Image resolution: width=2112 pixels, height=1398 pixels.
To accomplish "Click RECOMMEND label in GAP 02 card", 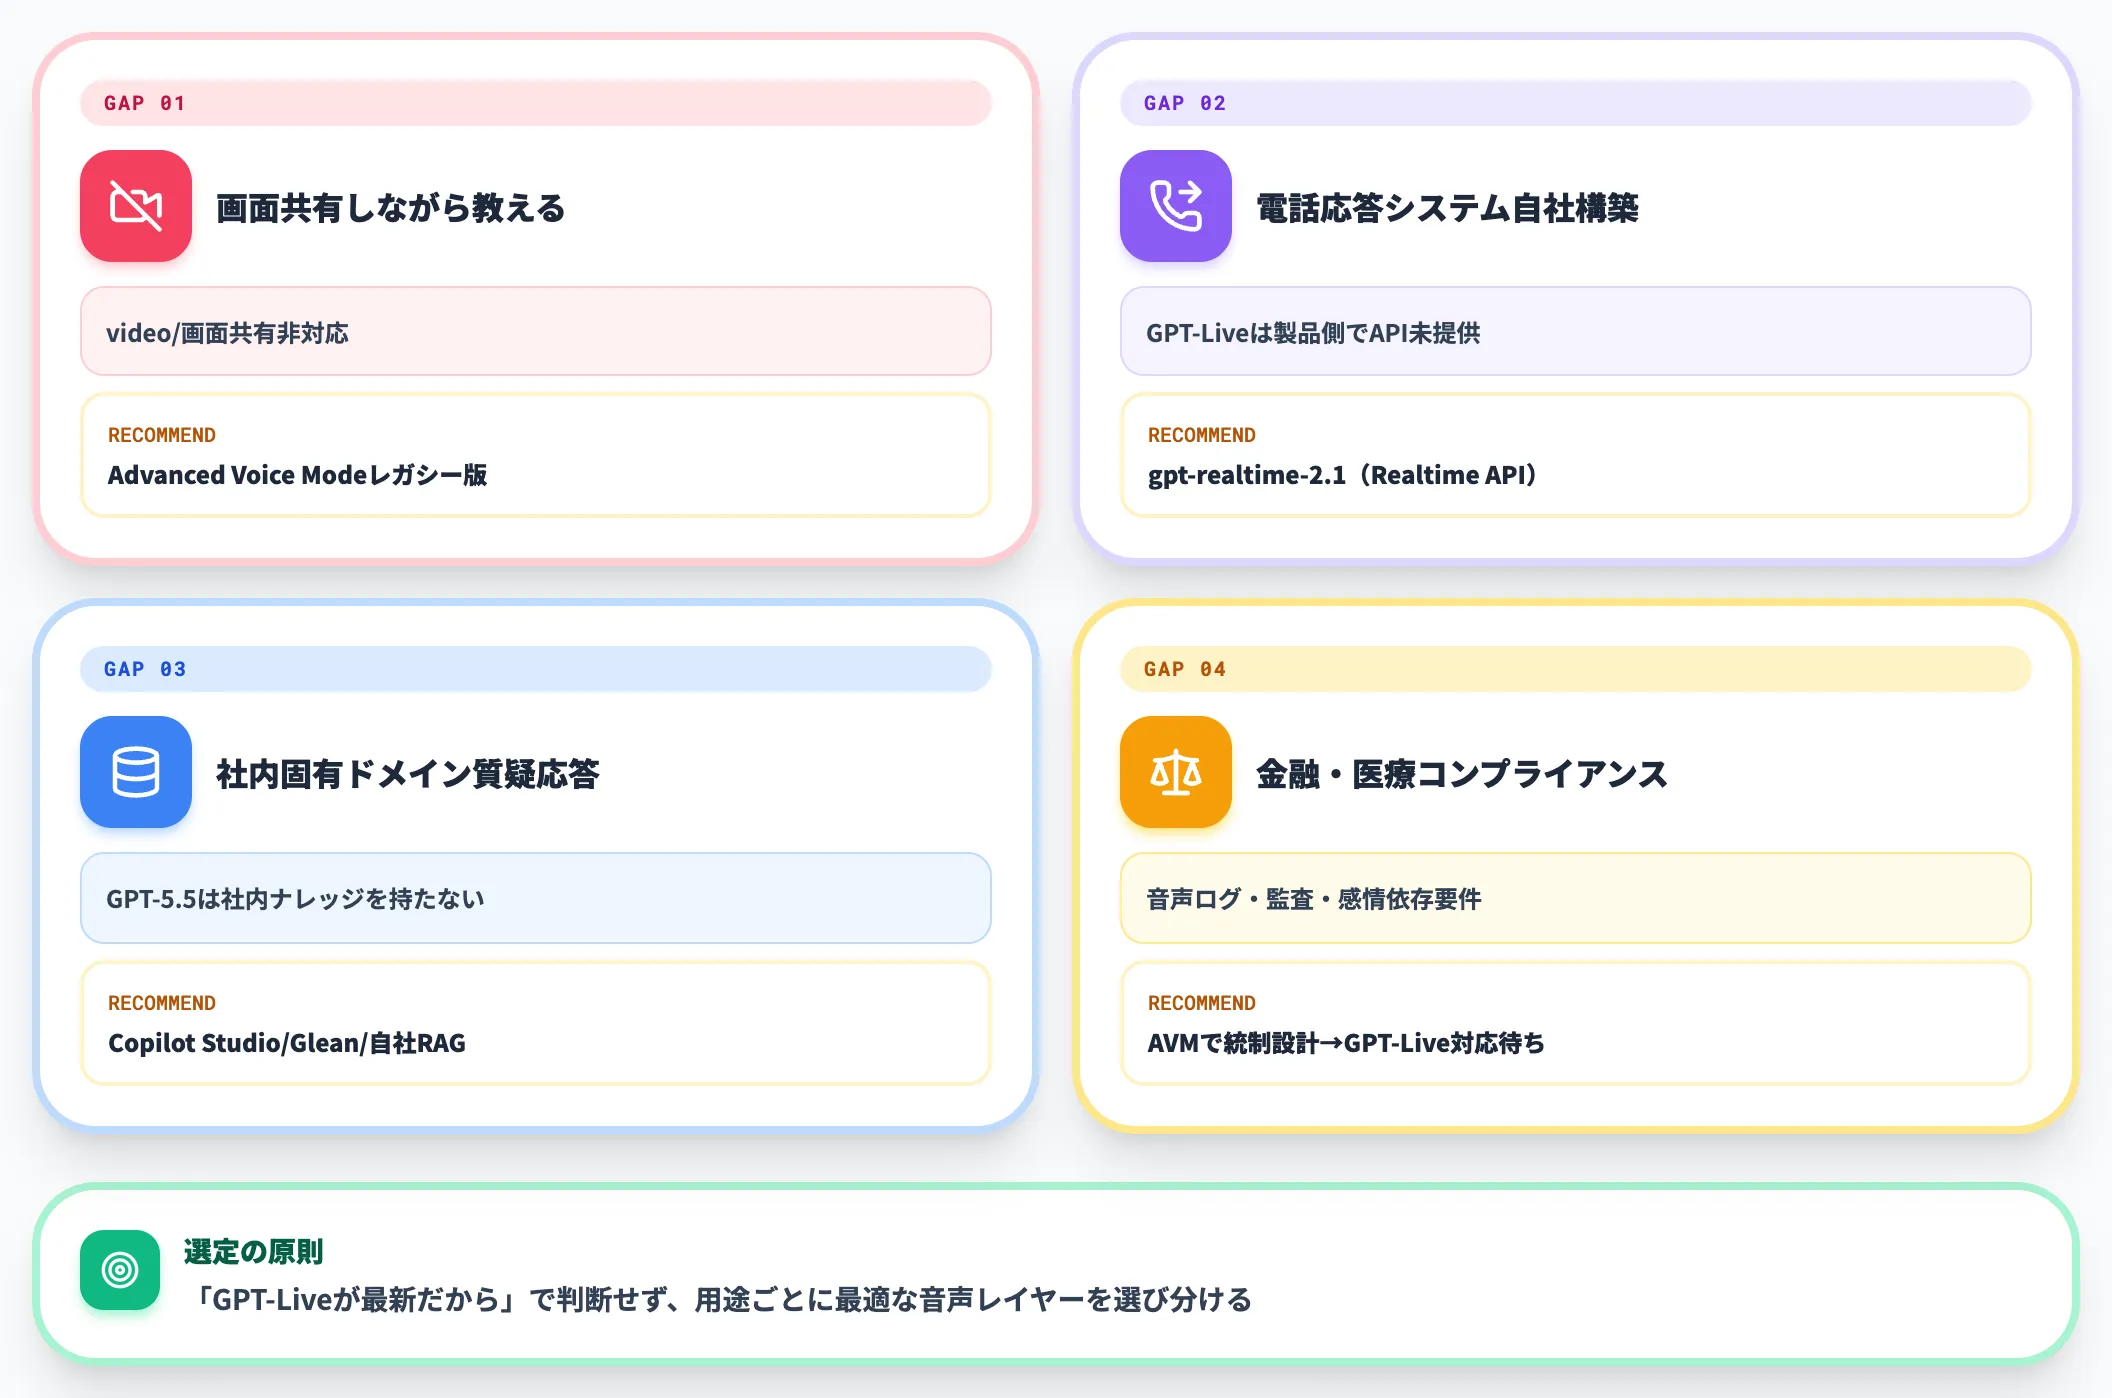I will coord(1202,435).
